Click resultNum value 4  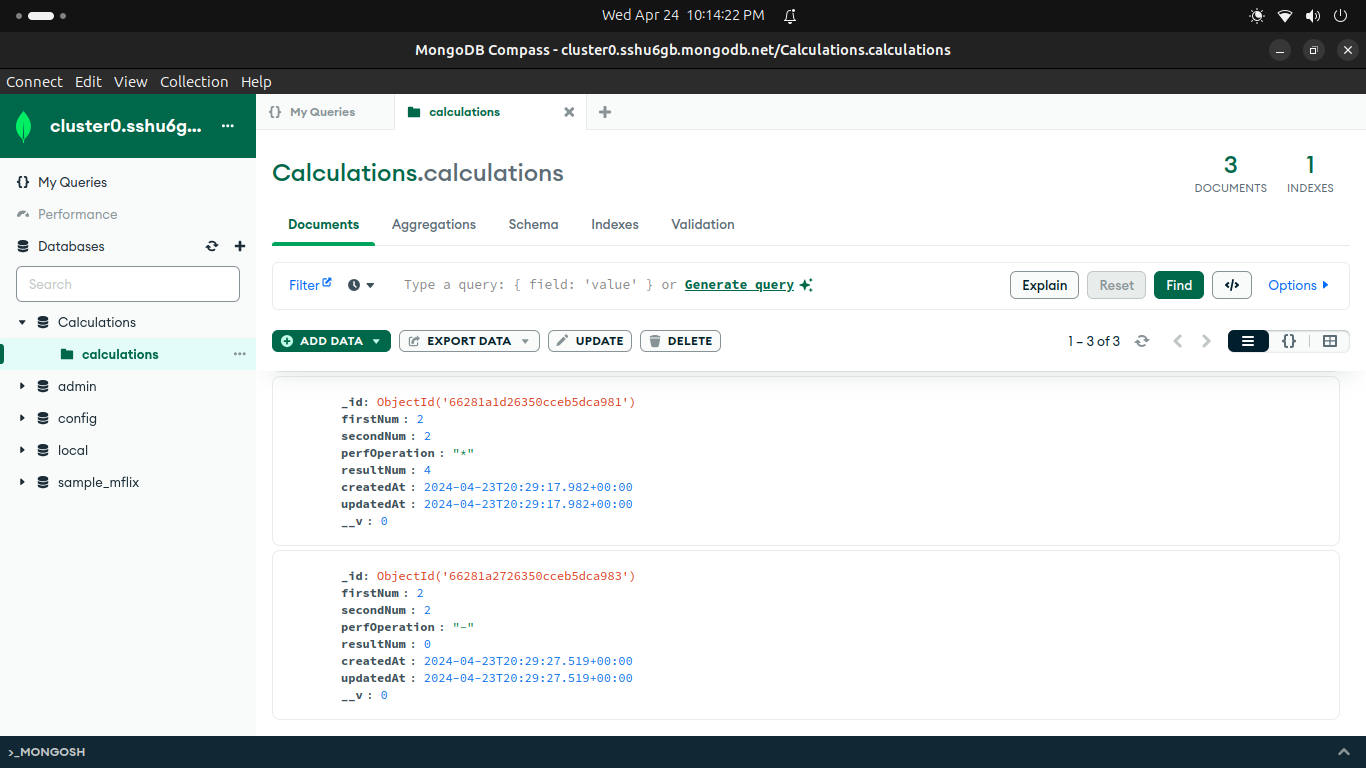click(x=427, y=470)
